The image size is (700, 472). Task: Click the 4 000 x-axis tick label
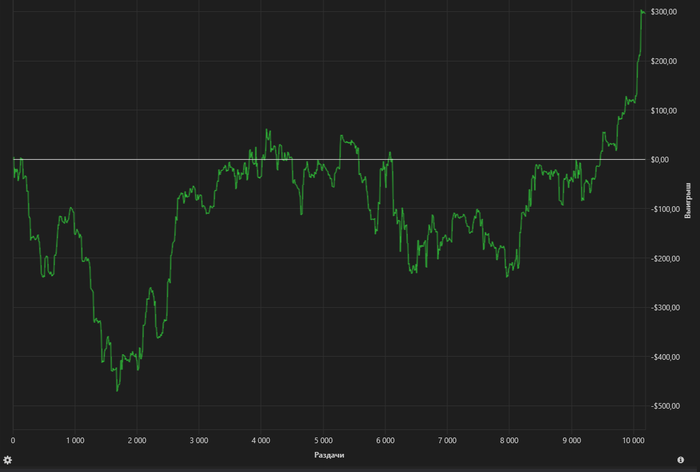click(261, 441)
